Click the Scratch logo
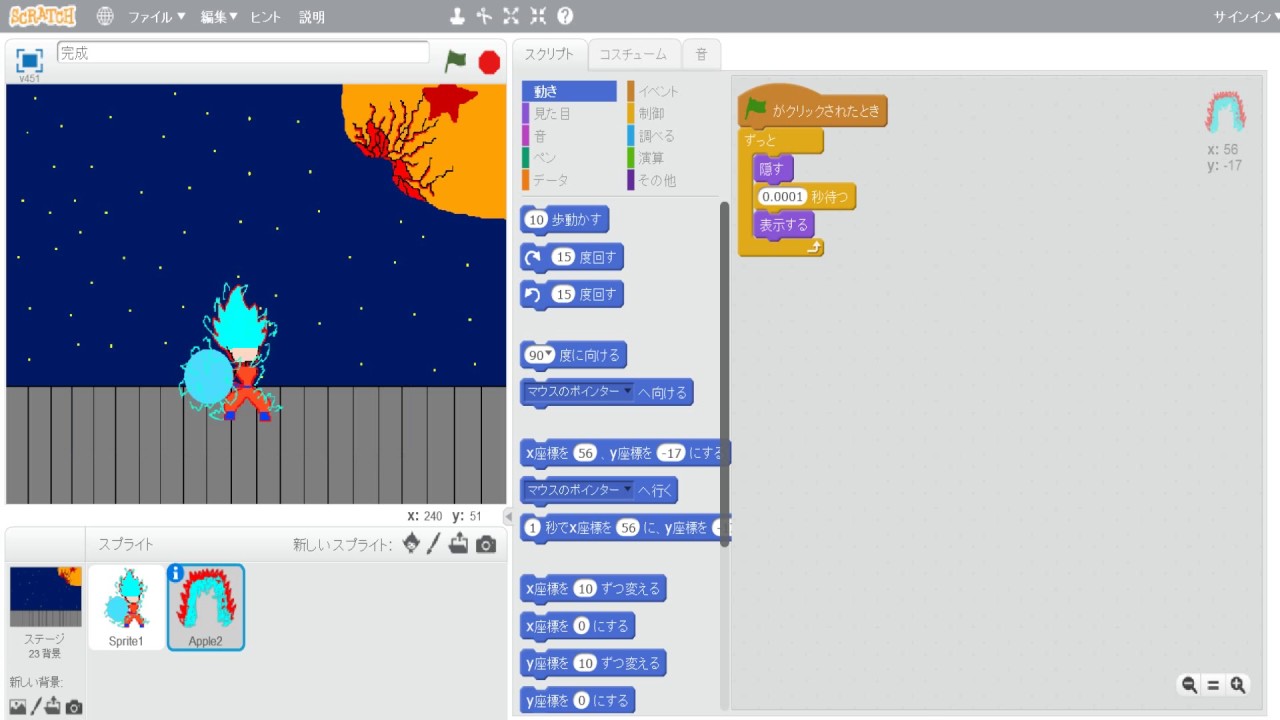The width and height of the screenshot is (1280, 720). coord(42,16)
